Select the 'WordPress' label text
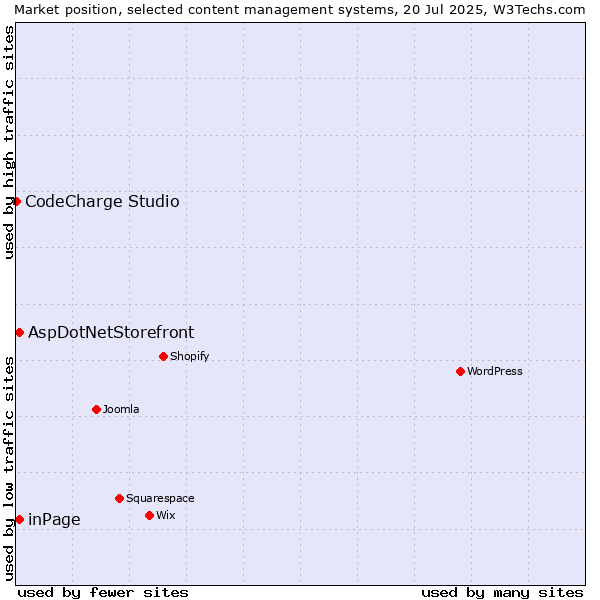 (x=495, y=372)
